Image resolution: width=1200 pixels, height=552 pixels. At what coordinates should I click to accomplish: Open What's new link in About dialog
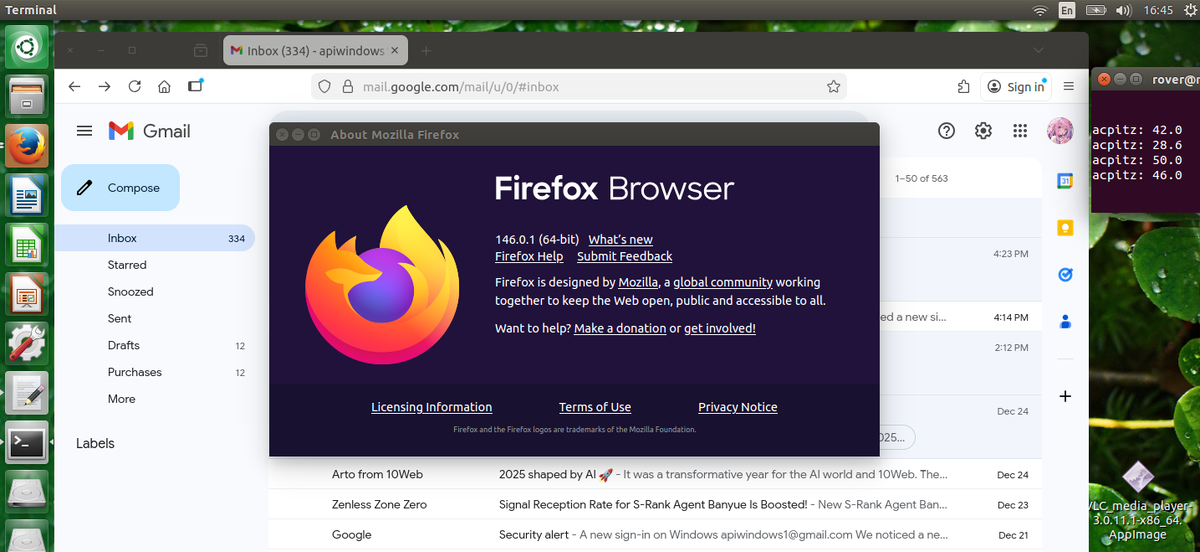click(x=620, y=240)
